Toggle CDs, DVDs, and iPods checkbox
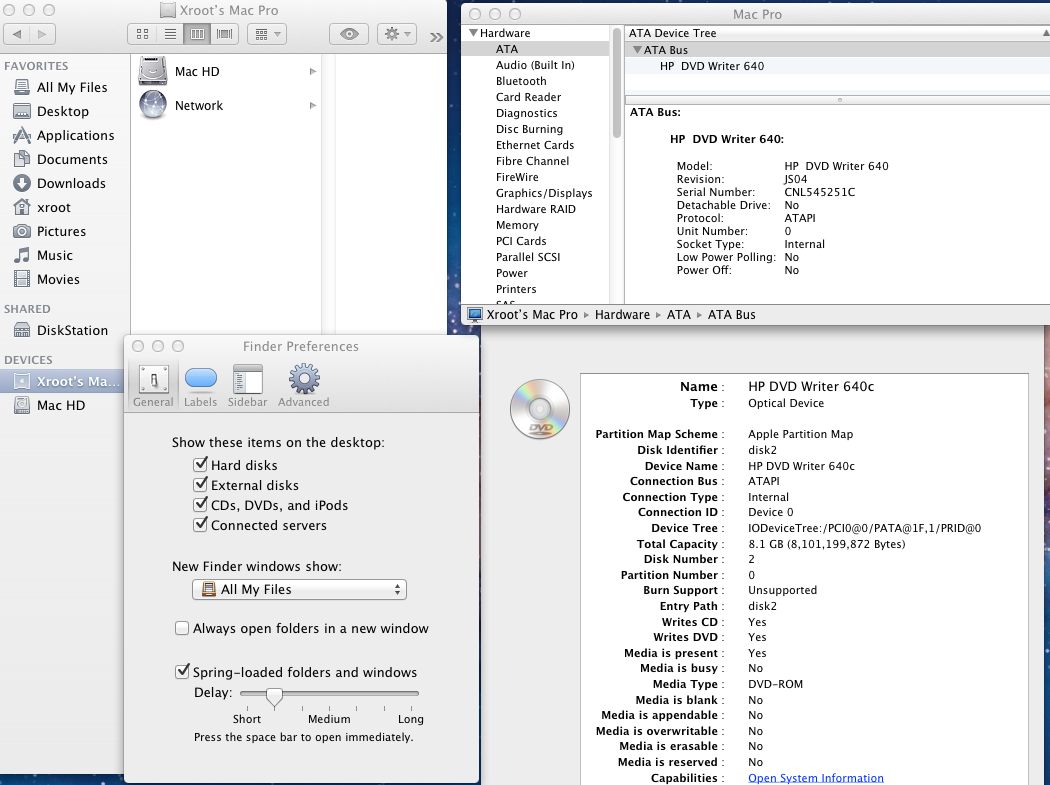The image size is (1050, 785). click(200, 504)
